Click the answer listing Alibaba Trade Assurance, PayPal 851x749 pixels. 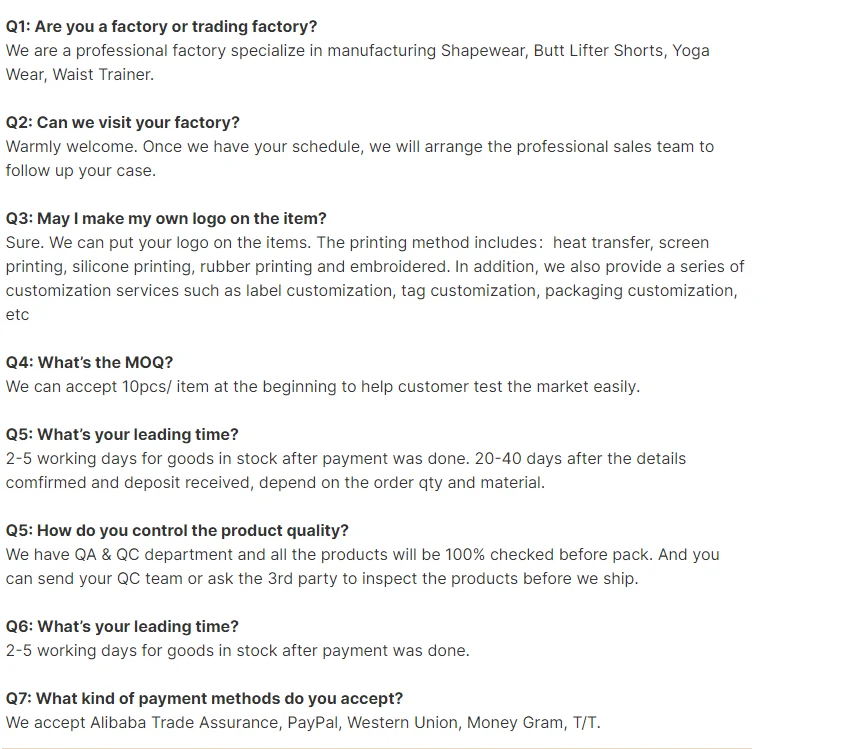click(303, 722)
